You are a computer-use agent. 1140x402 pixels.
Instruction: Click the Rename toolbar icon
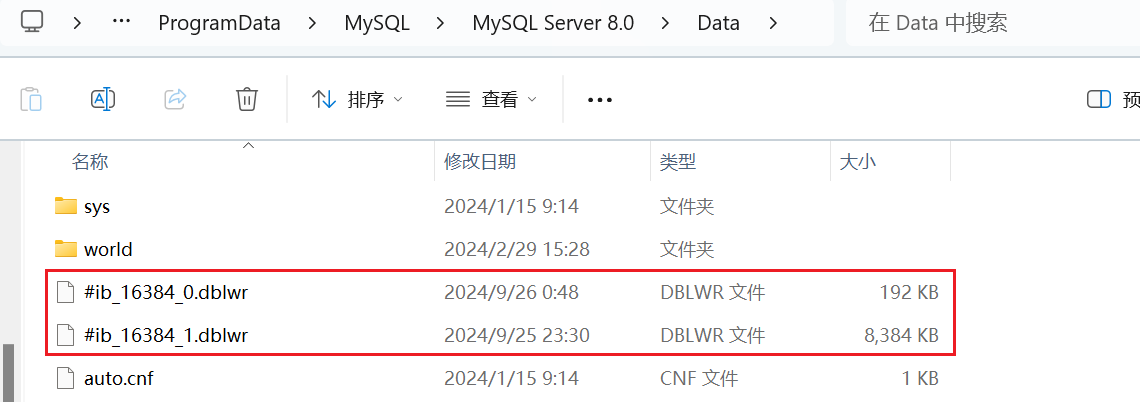(x=103, y=99)
